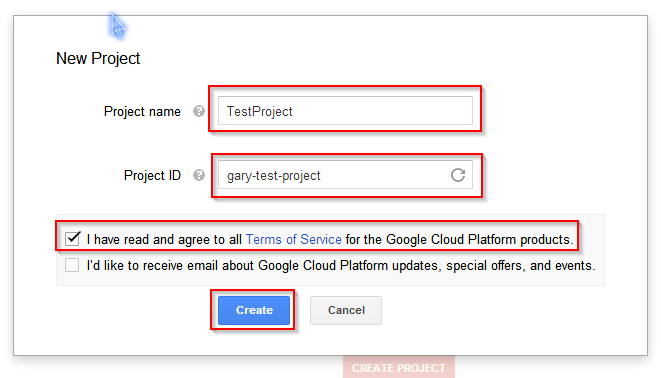This screenshot has height=378, width=661.
Task: Click the Project ID help icon
Action: point(199,175)
